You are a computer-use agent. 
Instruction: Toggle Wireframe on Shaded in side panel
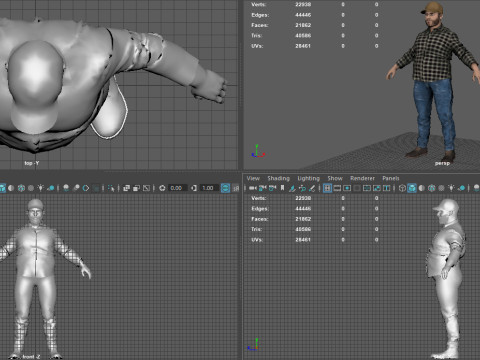point(432,188)
